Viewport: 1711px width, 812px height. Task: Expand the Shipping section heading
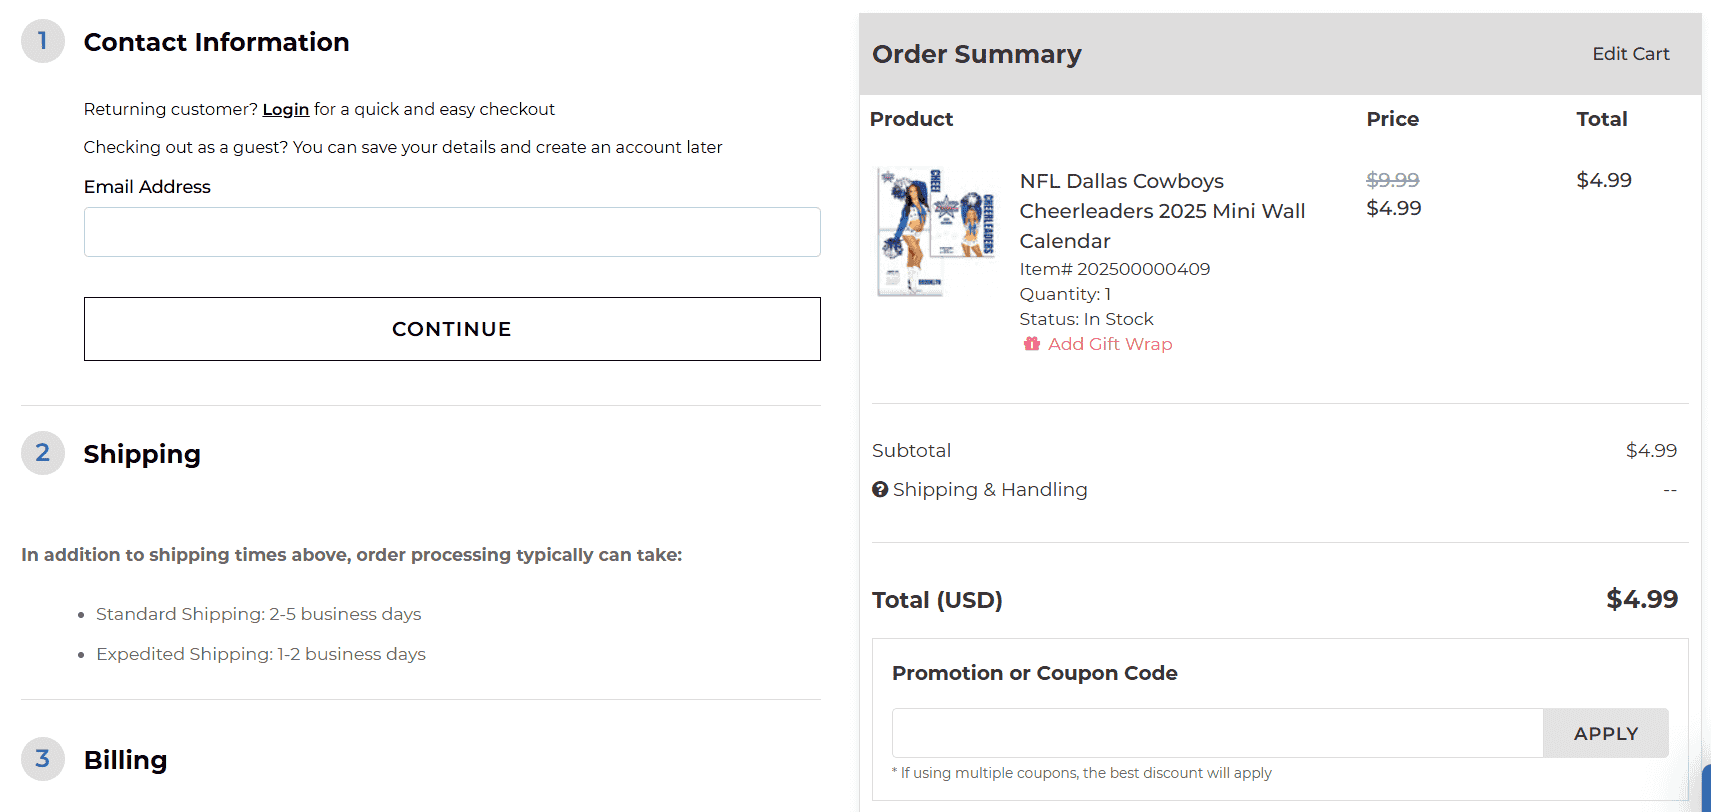(x=142, y=454)
